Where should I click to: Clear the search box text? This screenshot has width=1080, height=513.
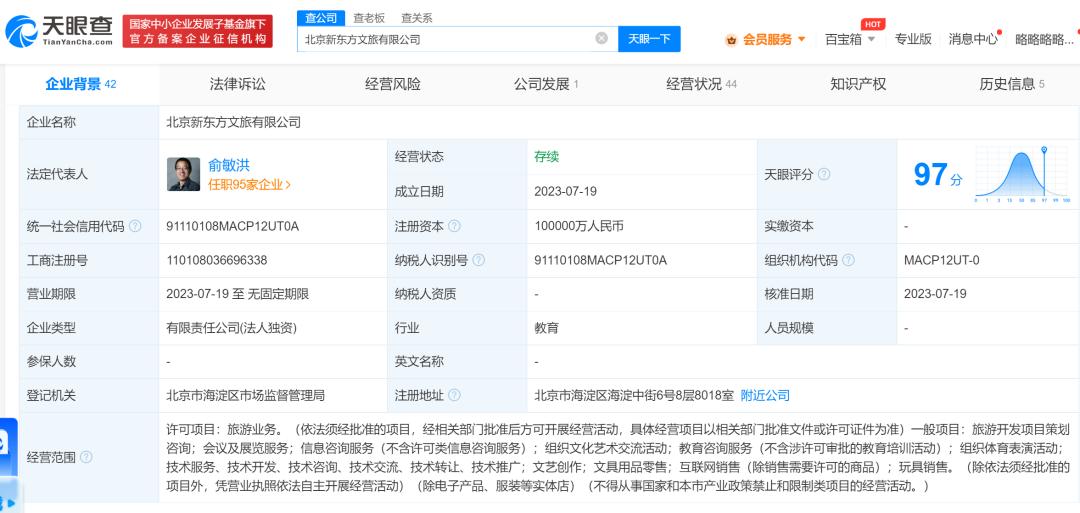tap(601, 39)
